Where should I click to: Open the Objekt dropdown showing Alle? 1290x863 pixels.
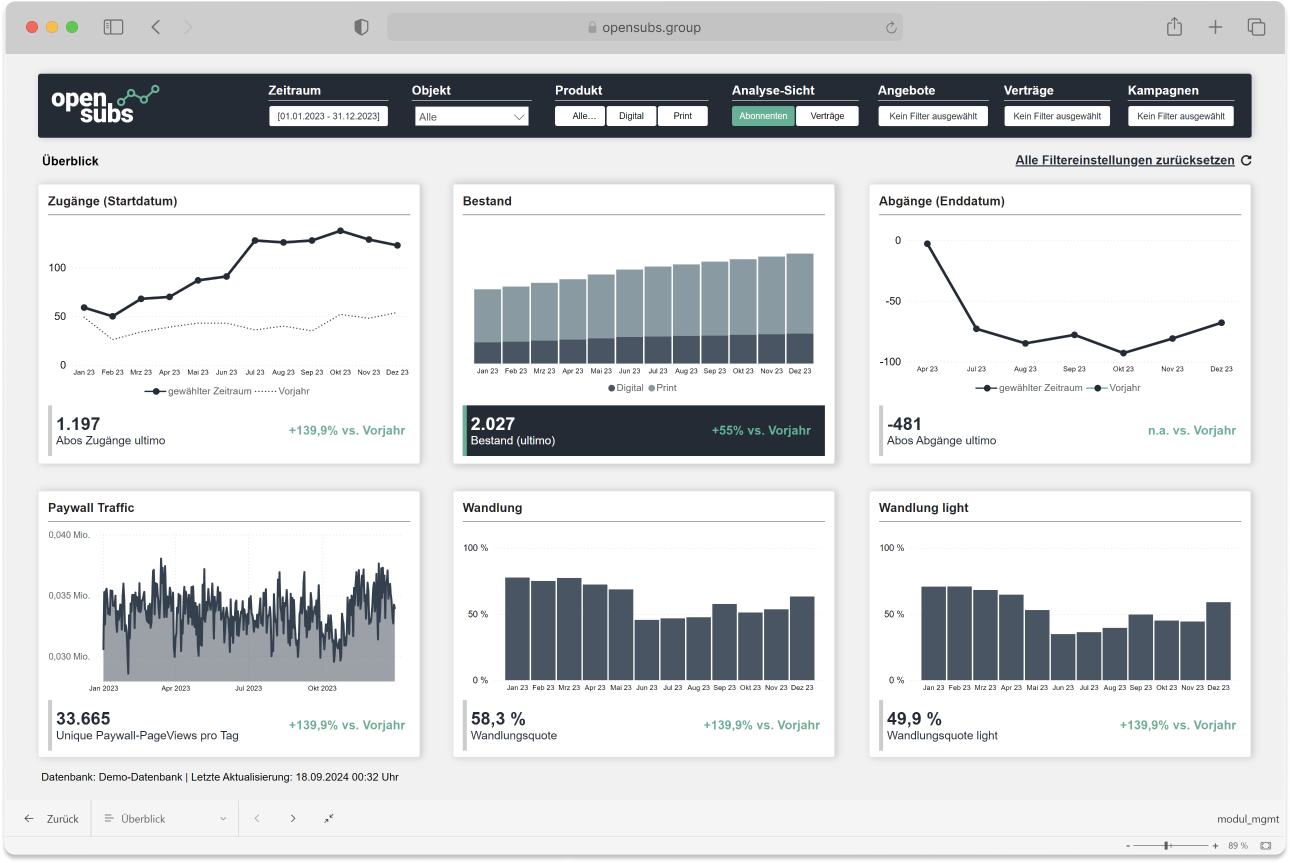(471, 117)
